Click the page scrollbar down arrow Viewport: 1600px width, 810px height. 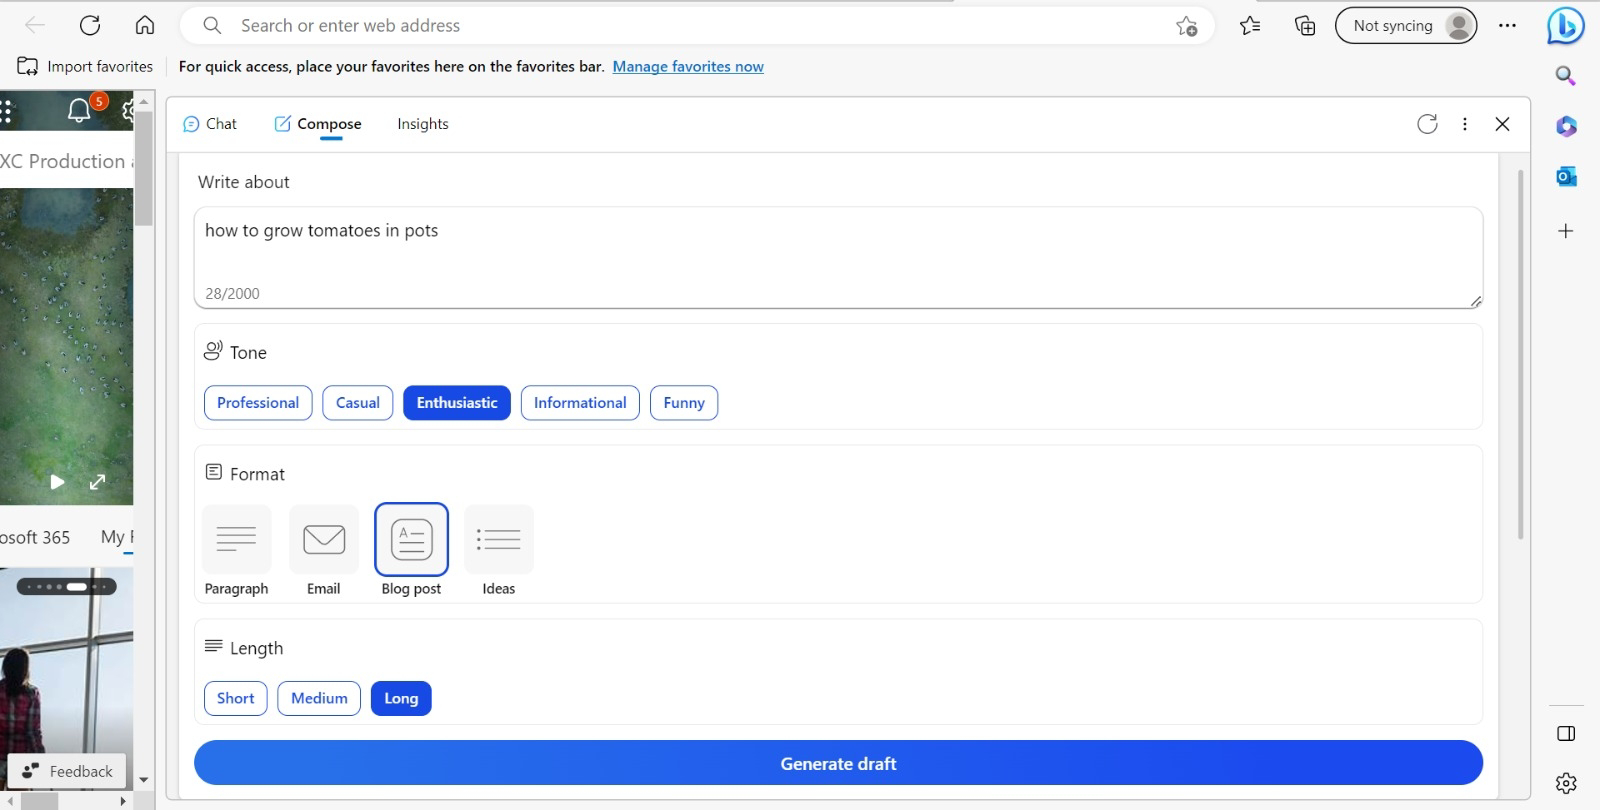pyautogui.click(x=144, y=779)
